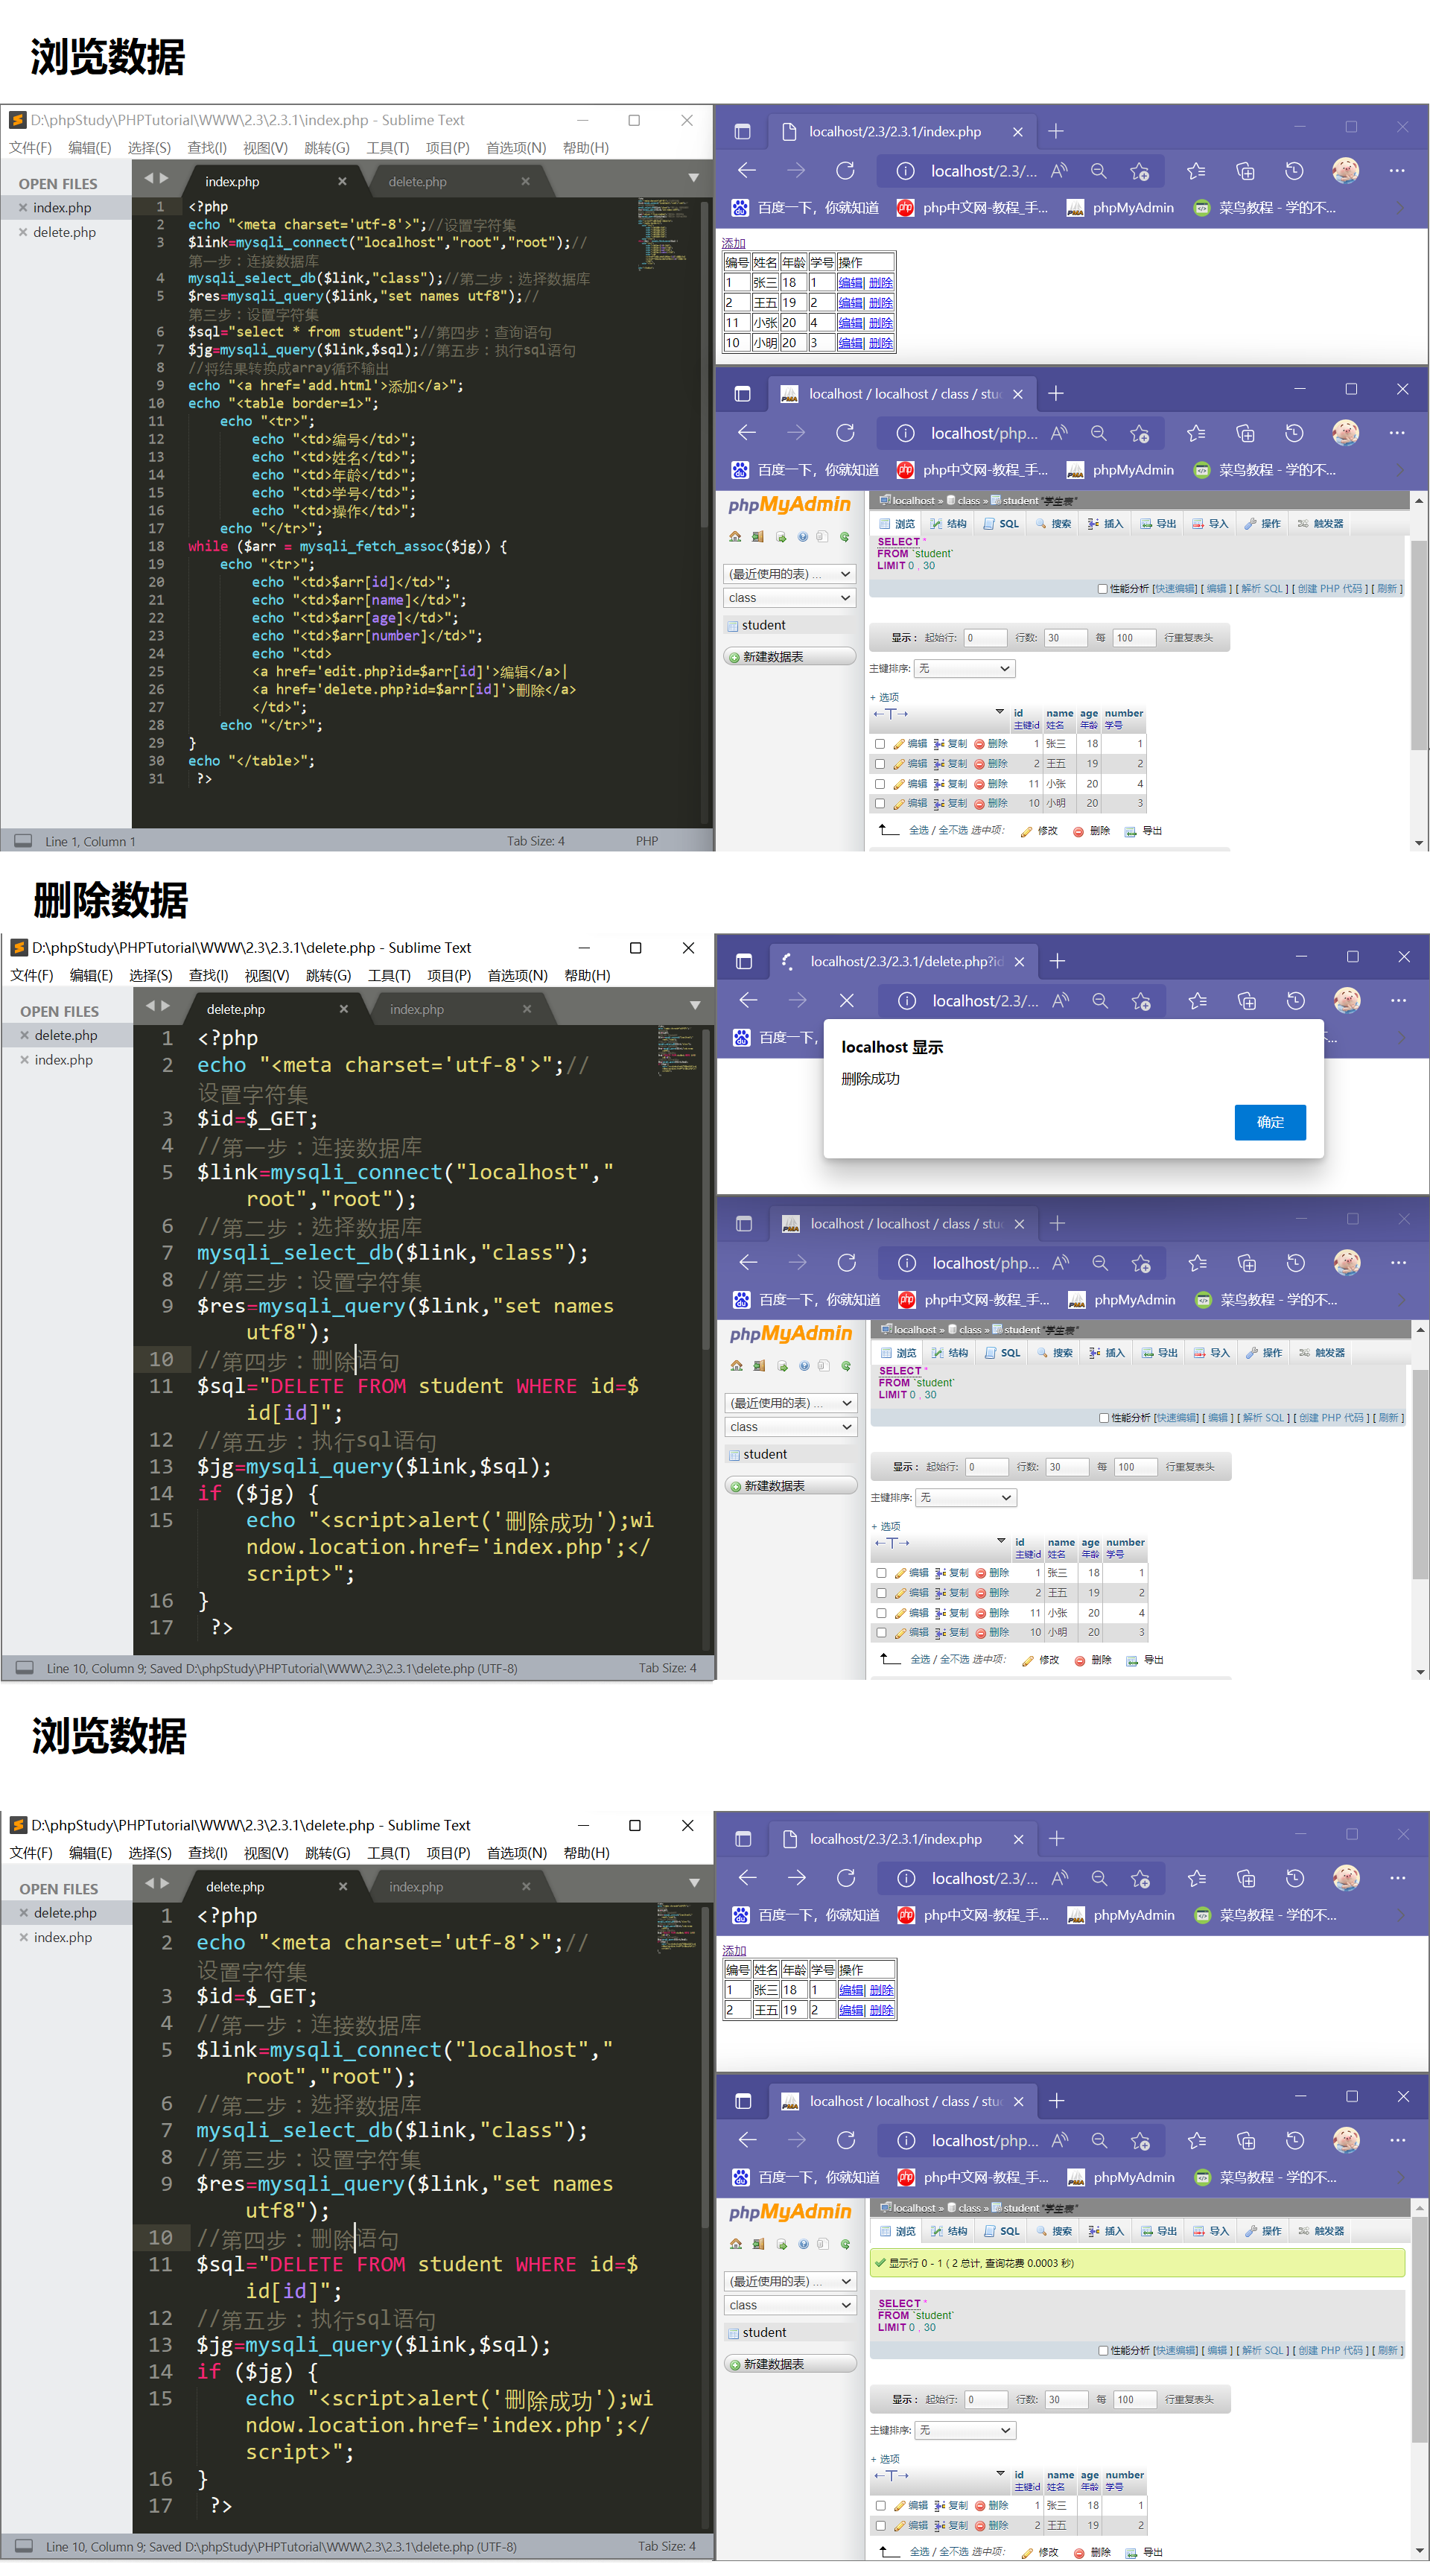Open collections icon in delete.php browser toolbar
Image resolution: width=1430 pixels, height=2576 pixels.
coord(1246,1001)
